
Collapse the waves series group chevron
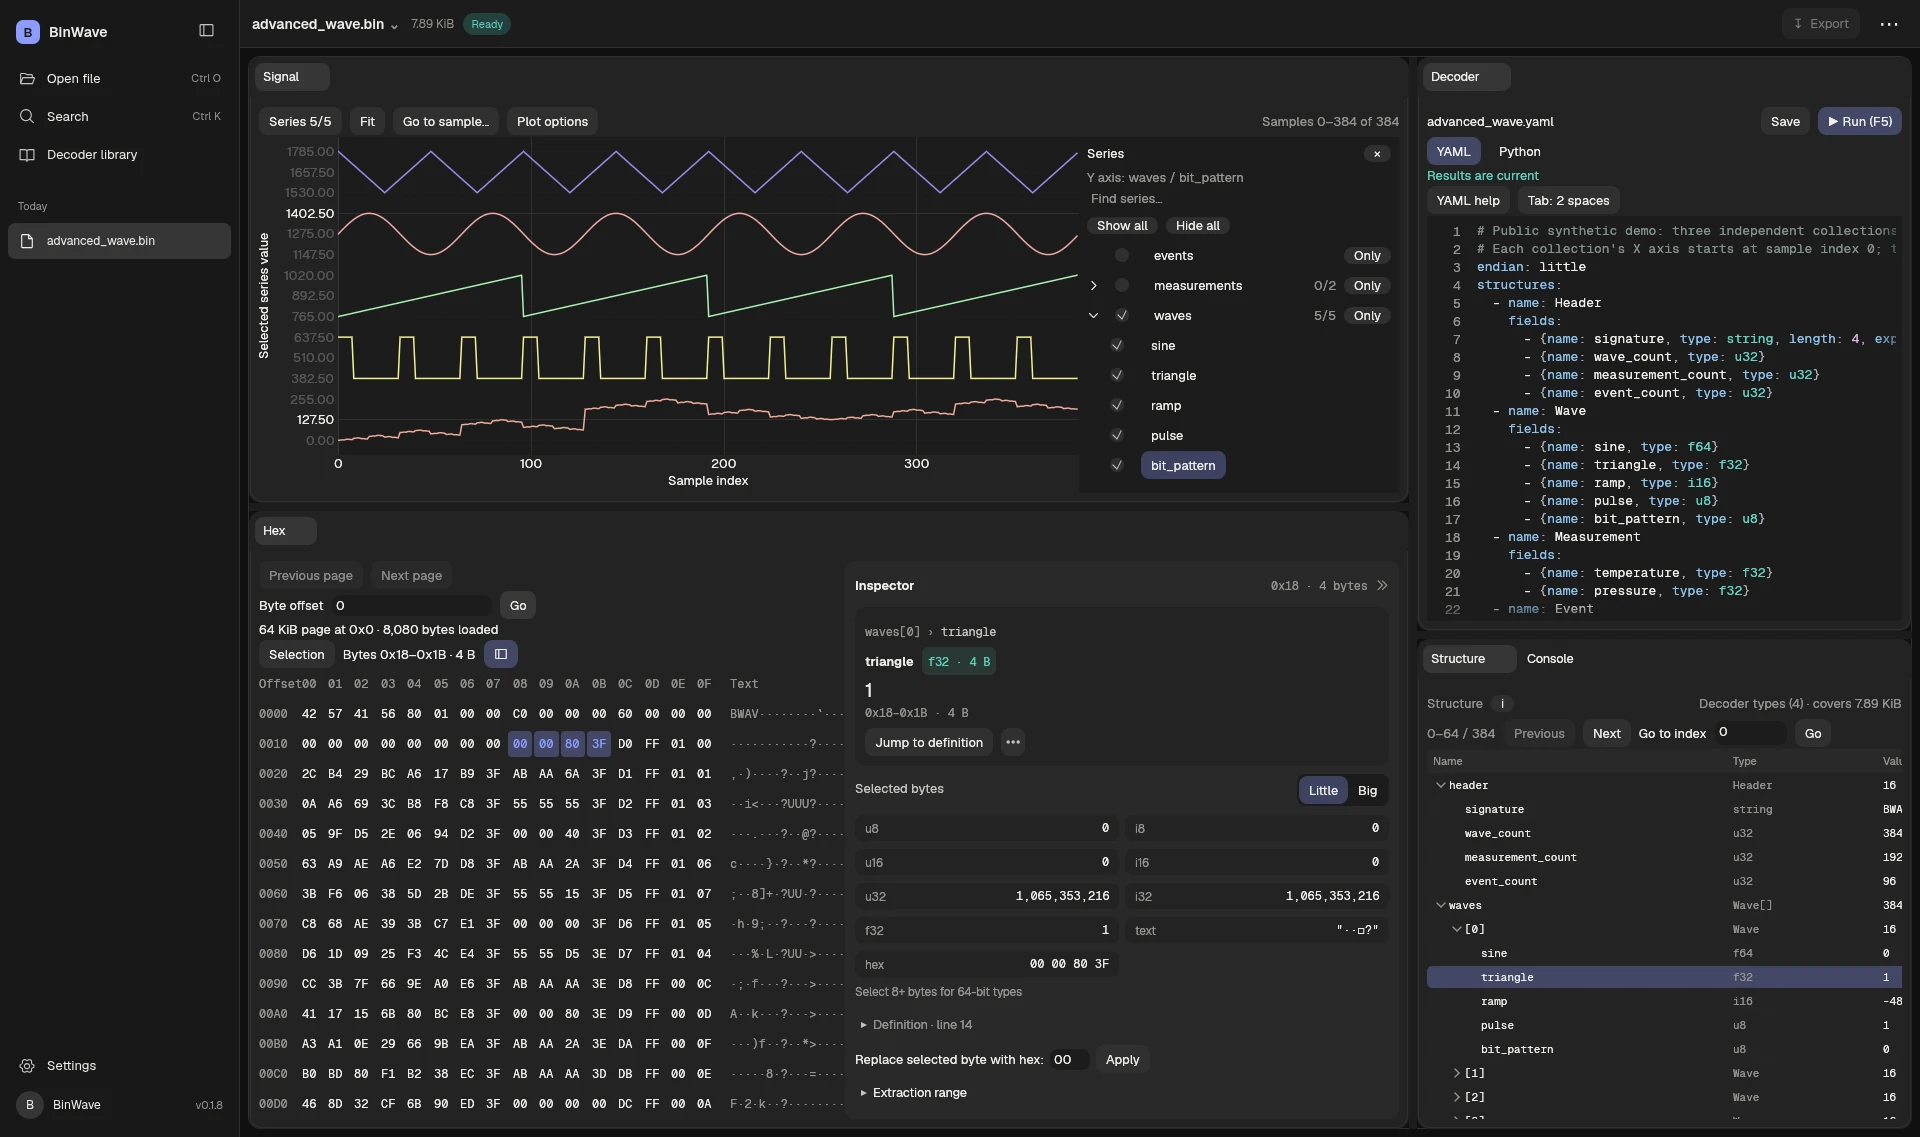coord(1093,316)
